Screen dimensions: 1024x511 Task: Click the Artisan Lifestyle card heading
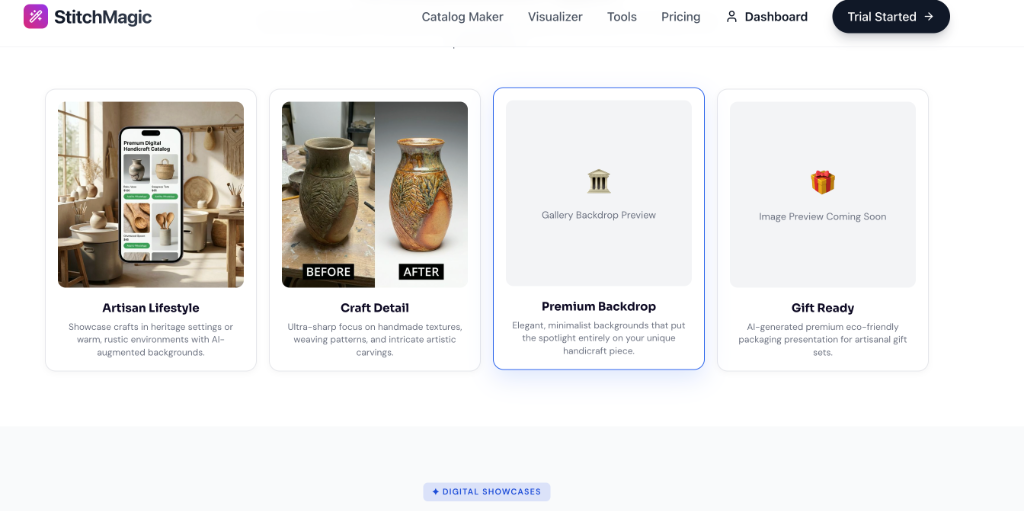(151, 308)
